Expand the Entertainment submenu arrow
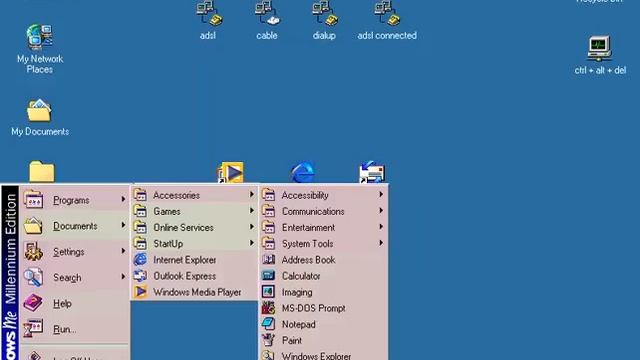Viewport: 640px width, 360px height. 381,227
